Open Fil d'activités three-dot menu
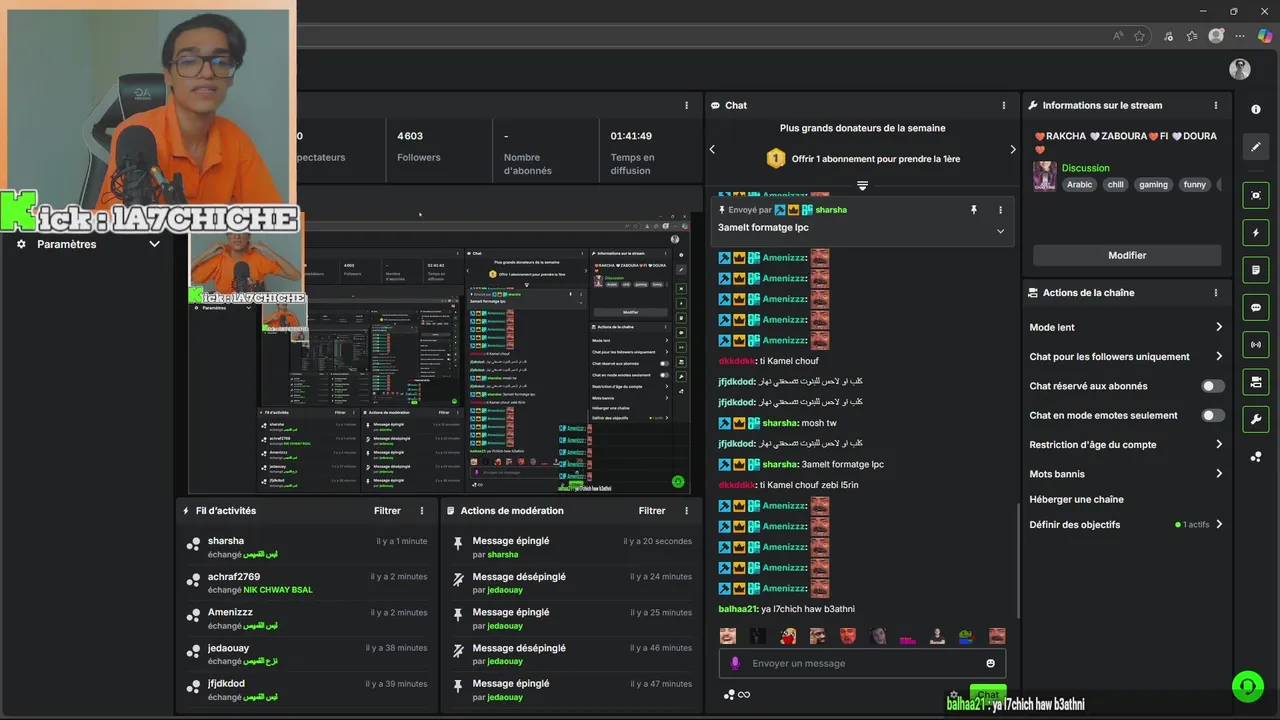Viewport: 1280px width, 720px height. tap(422, 511)
